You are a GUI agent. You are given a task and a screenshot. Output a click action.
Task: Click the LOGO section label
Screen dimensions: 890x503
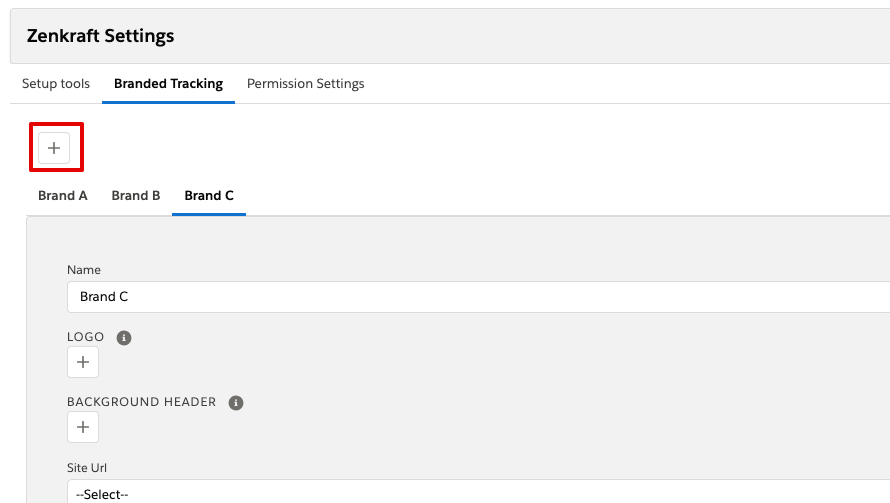86,337
